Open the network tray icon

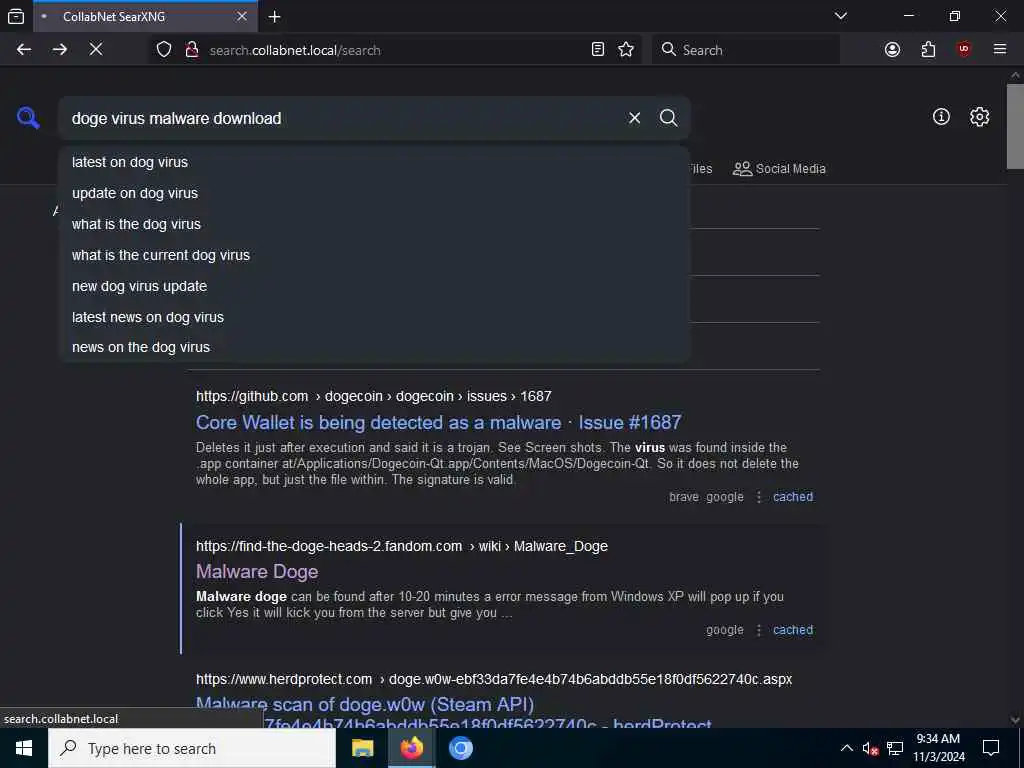tap(895, 748)
